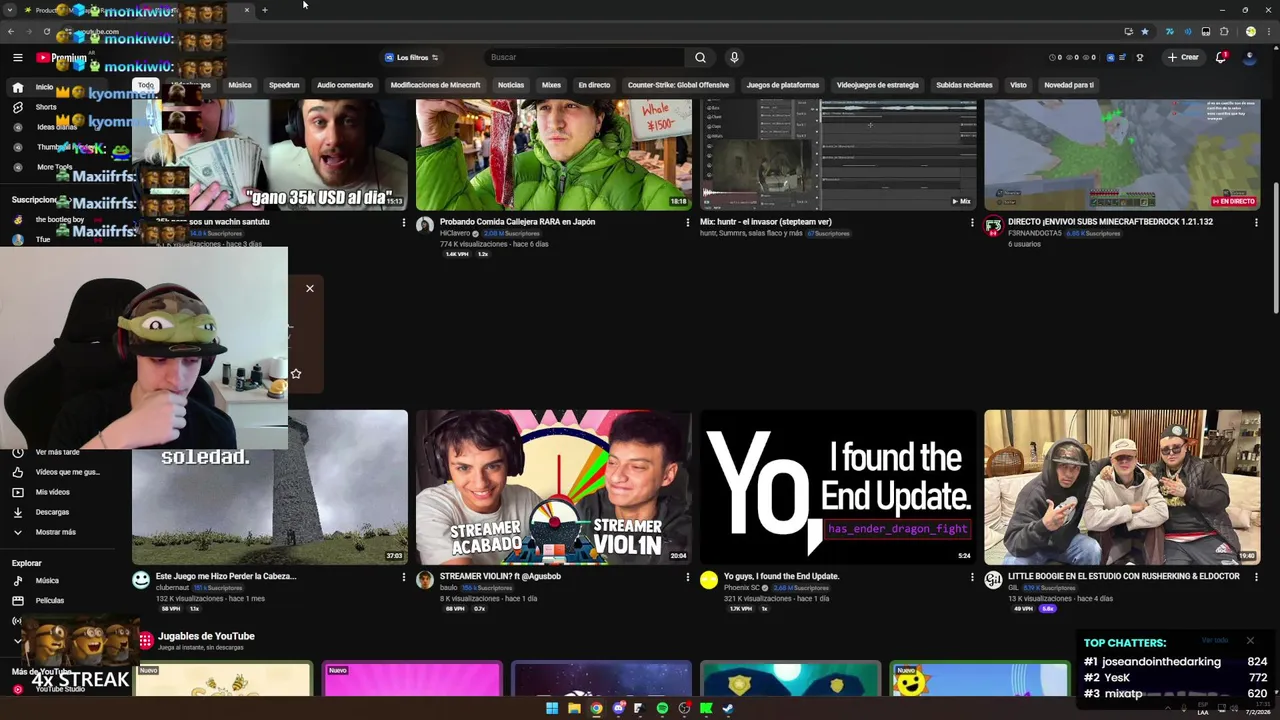Click the trophy extension icon in YouTube header
1280x720 pixels.
1140,57
